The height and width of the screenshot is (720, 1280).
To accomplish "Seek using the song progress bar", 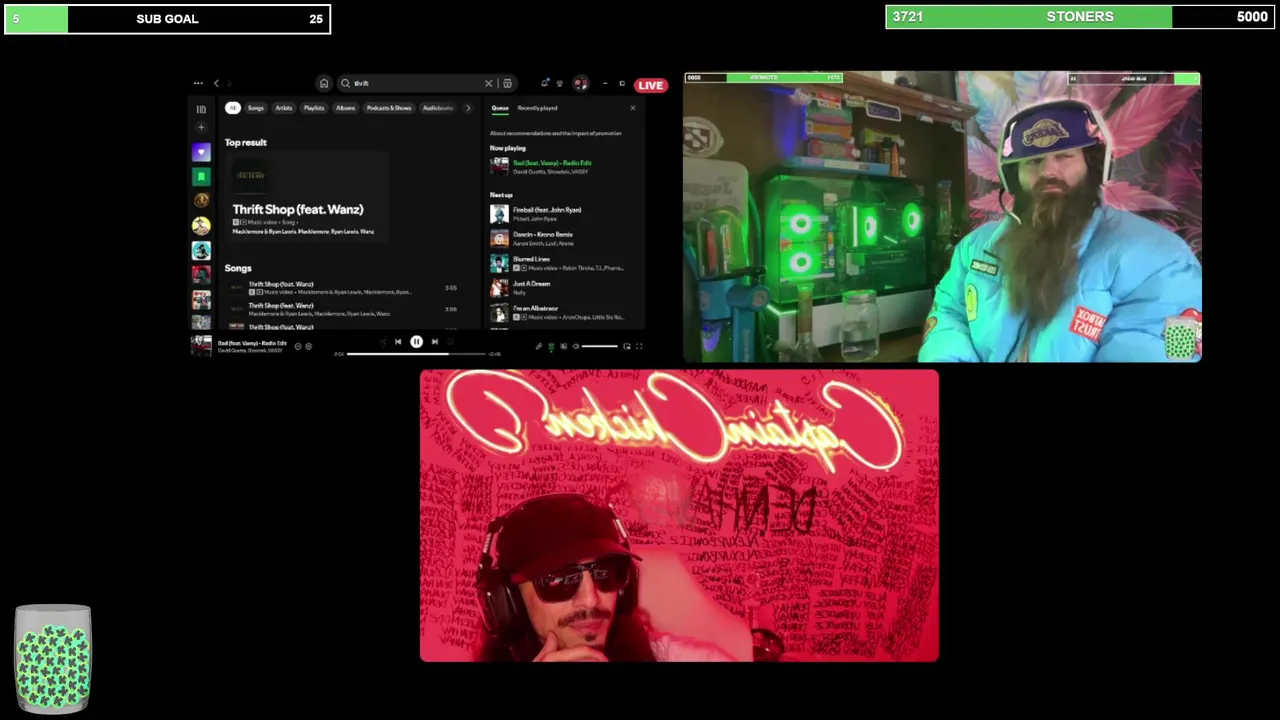I will (417, 354).
